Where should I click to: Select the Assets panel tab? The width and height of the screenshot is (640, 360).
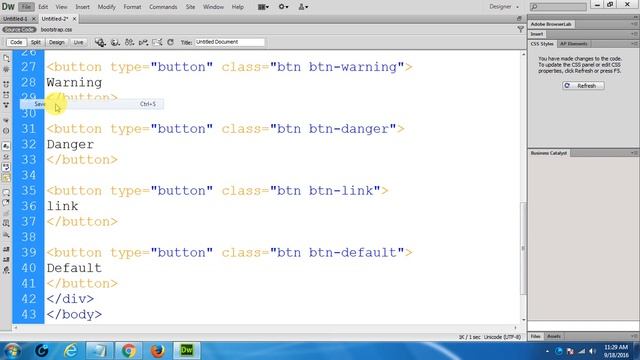pos(553,336)
